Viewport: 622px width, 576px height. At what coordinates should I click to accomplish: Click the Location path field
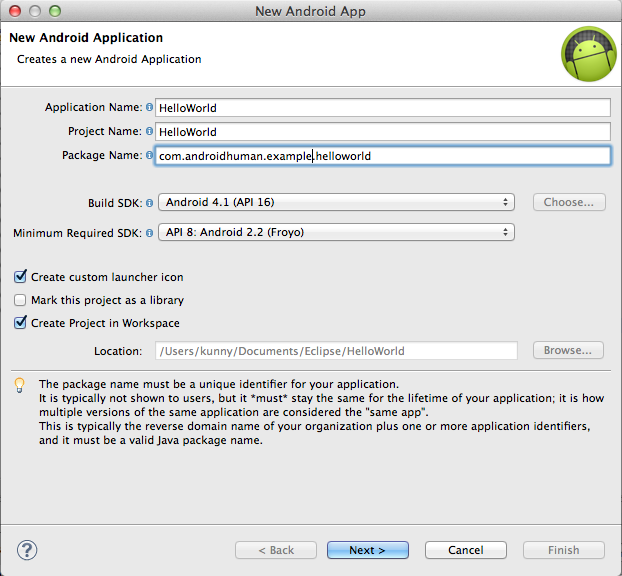click(336, 351)
